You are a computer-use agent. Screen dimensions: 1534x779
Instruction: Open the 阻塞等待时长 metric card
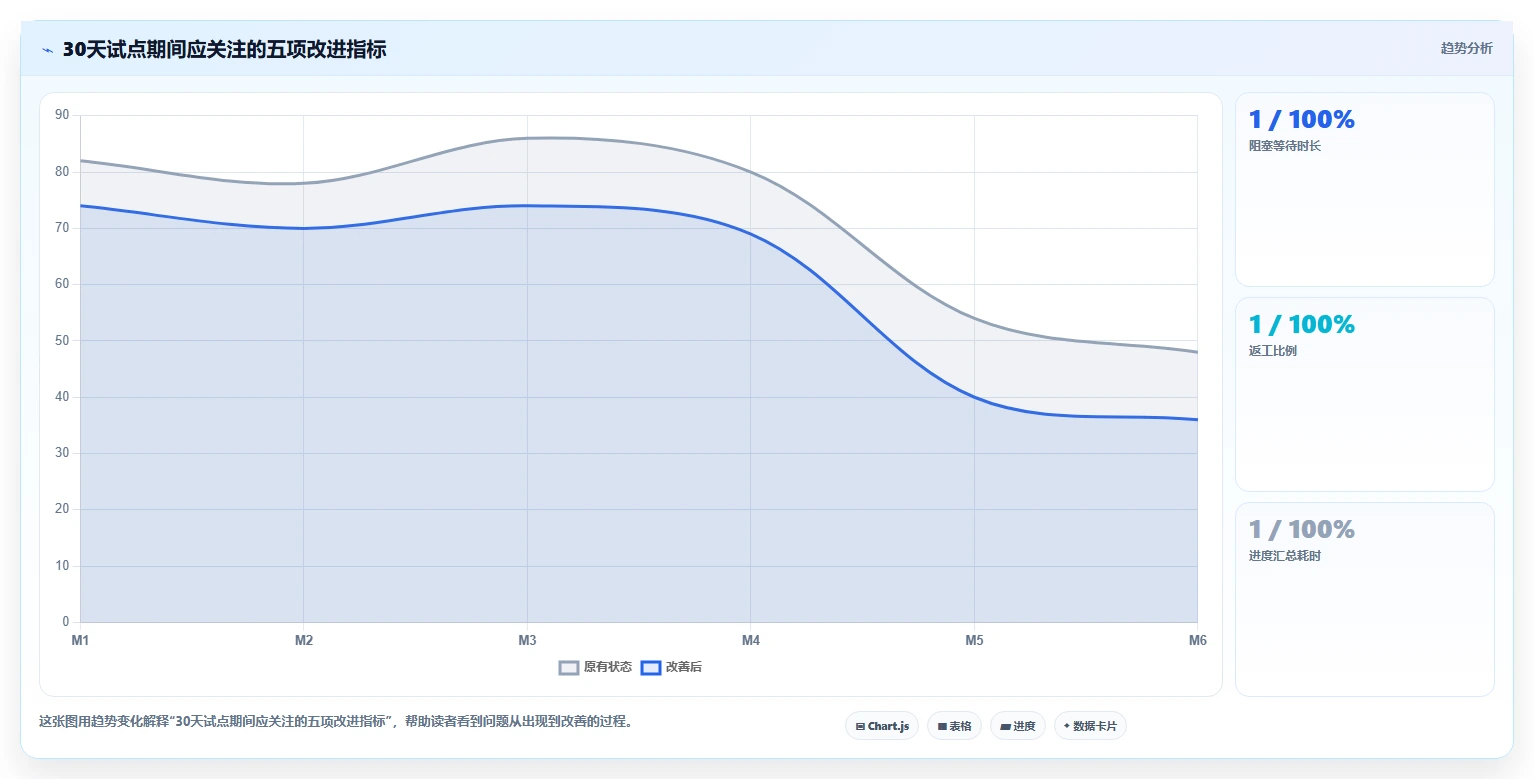(x=1364, y=190)
